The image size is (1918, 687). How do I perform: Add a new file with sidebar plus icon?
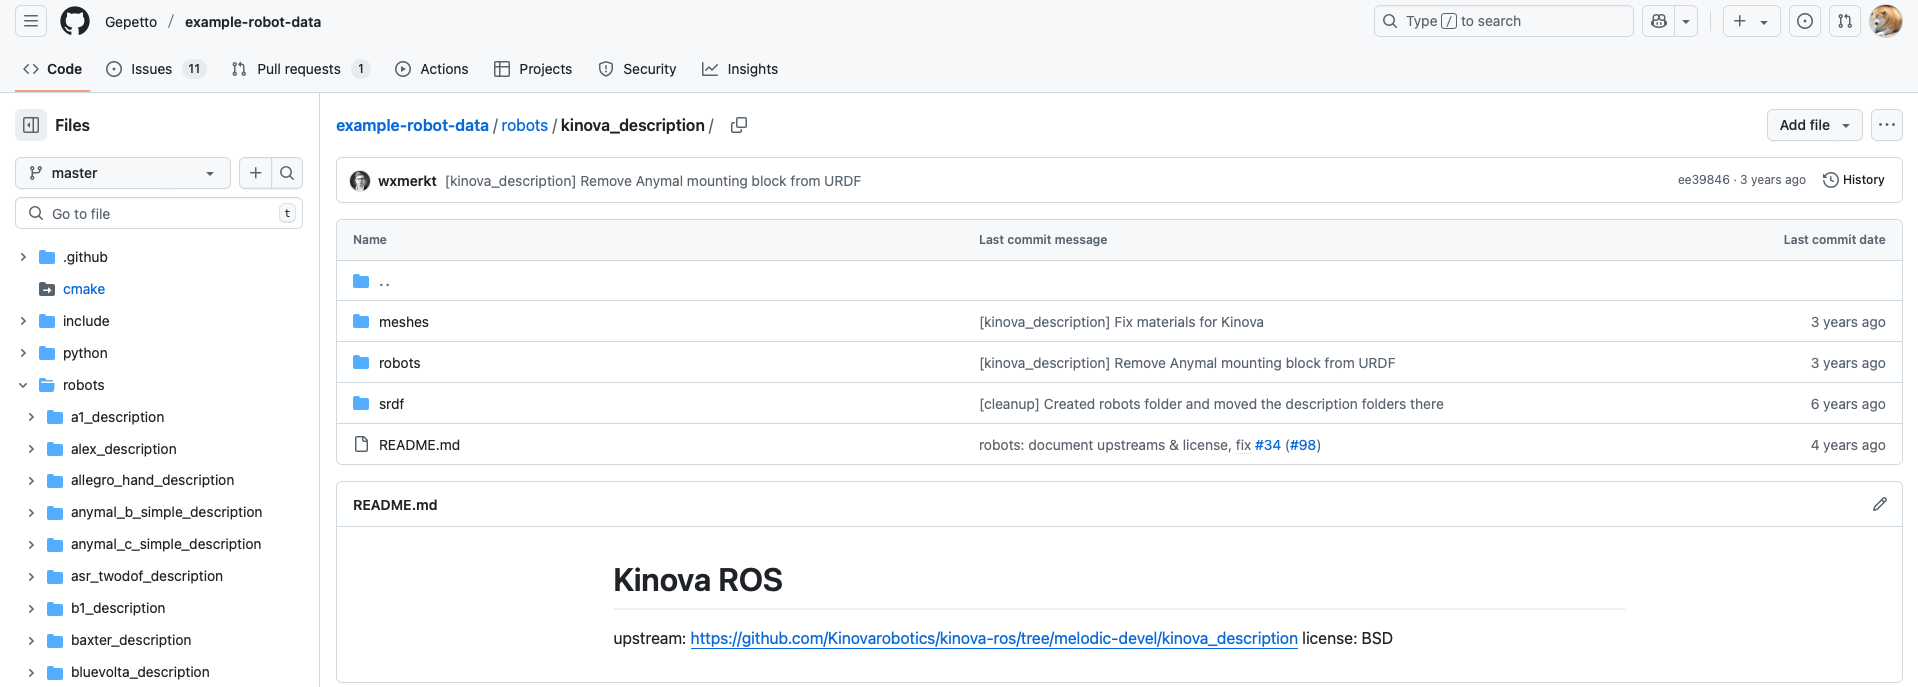[256, 173]
